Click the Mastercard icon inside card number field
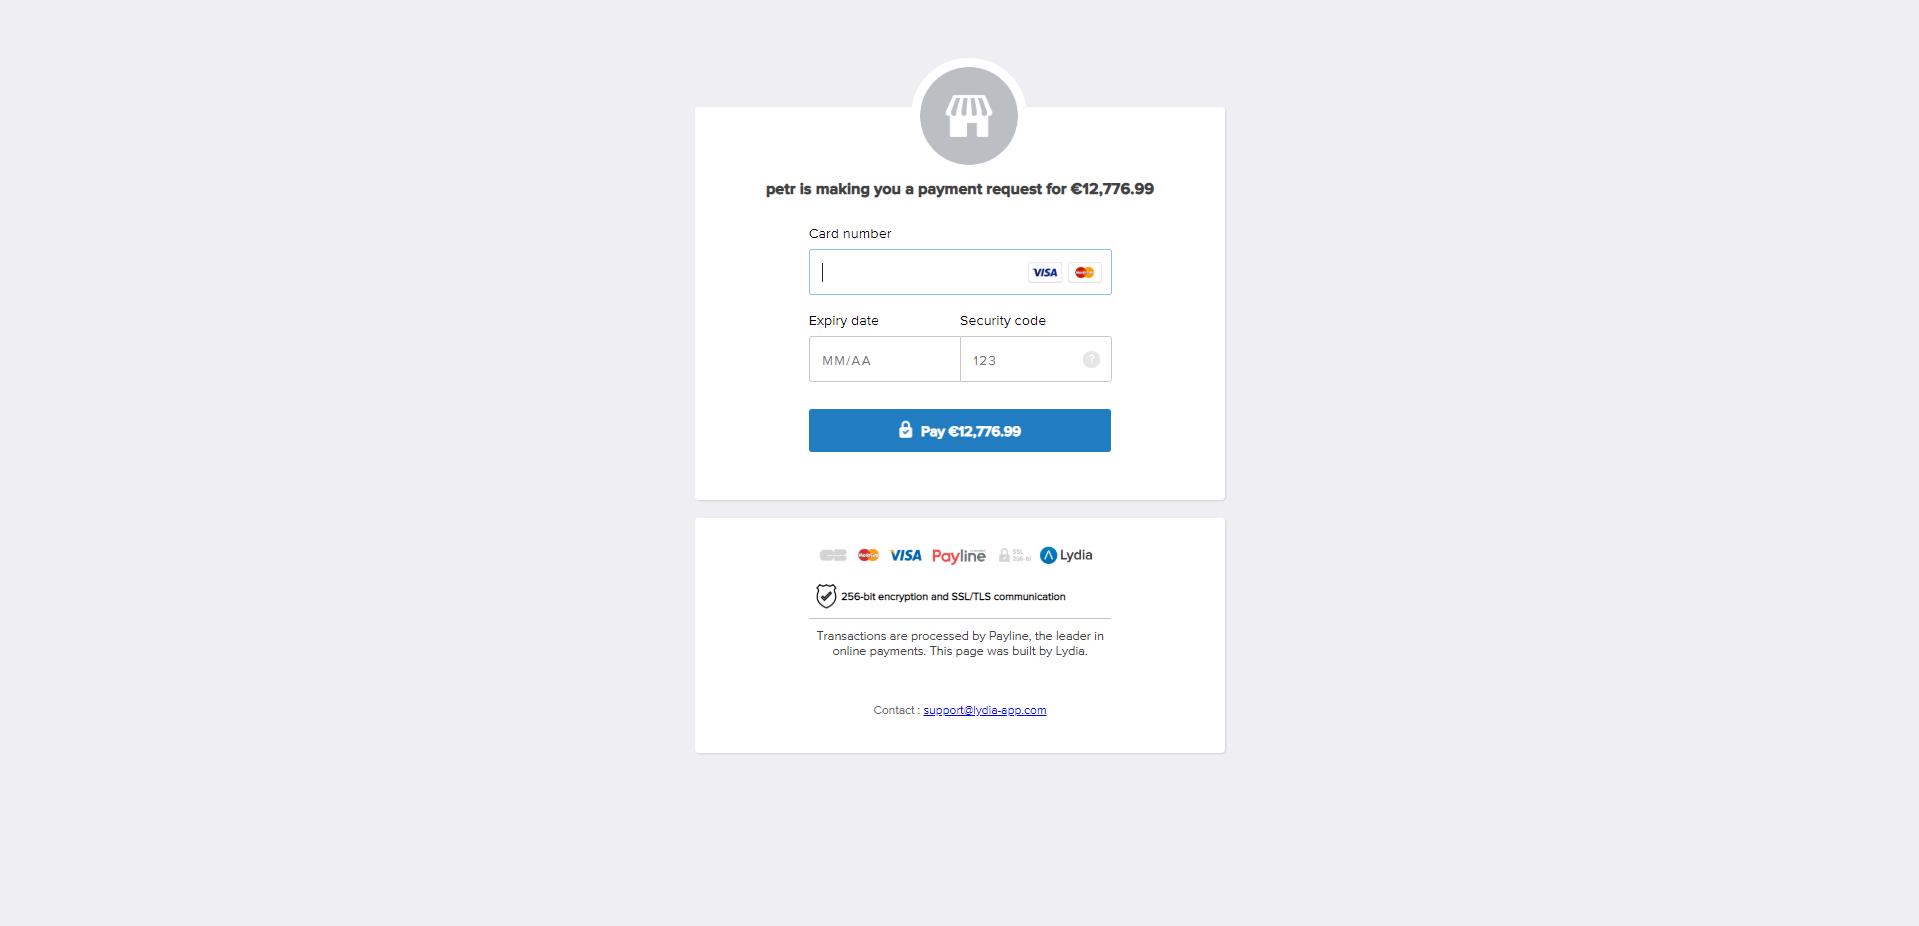 click(x=1084, y=272)
